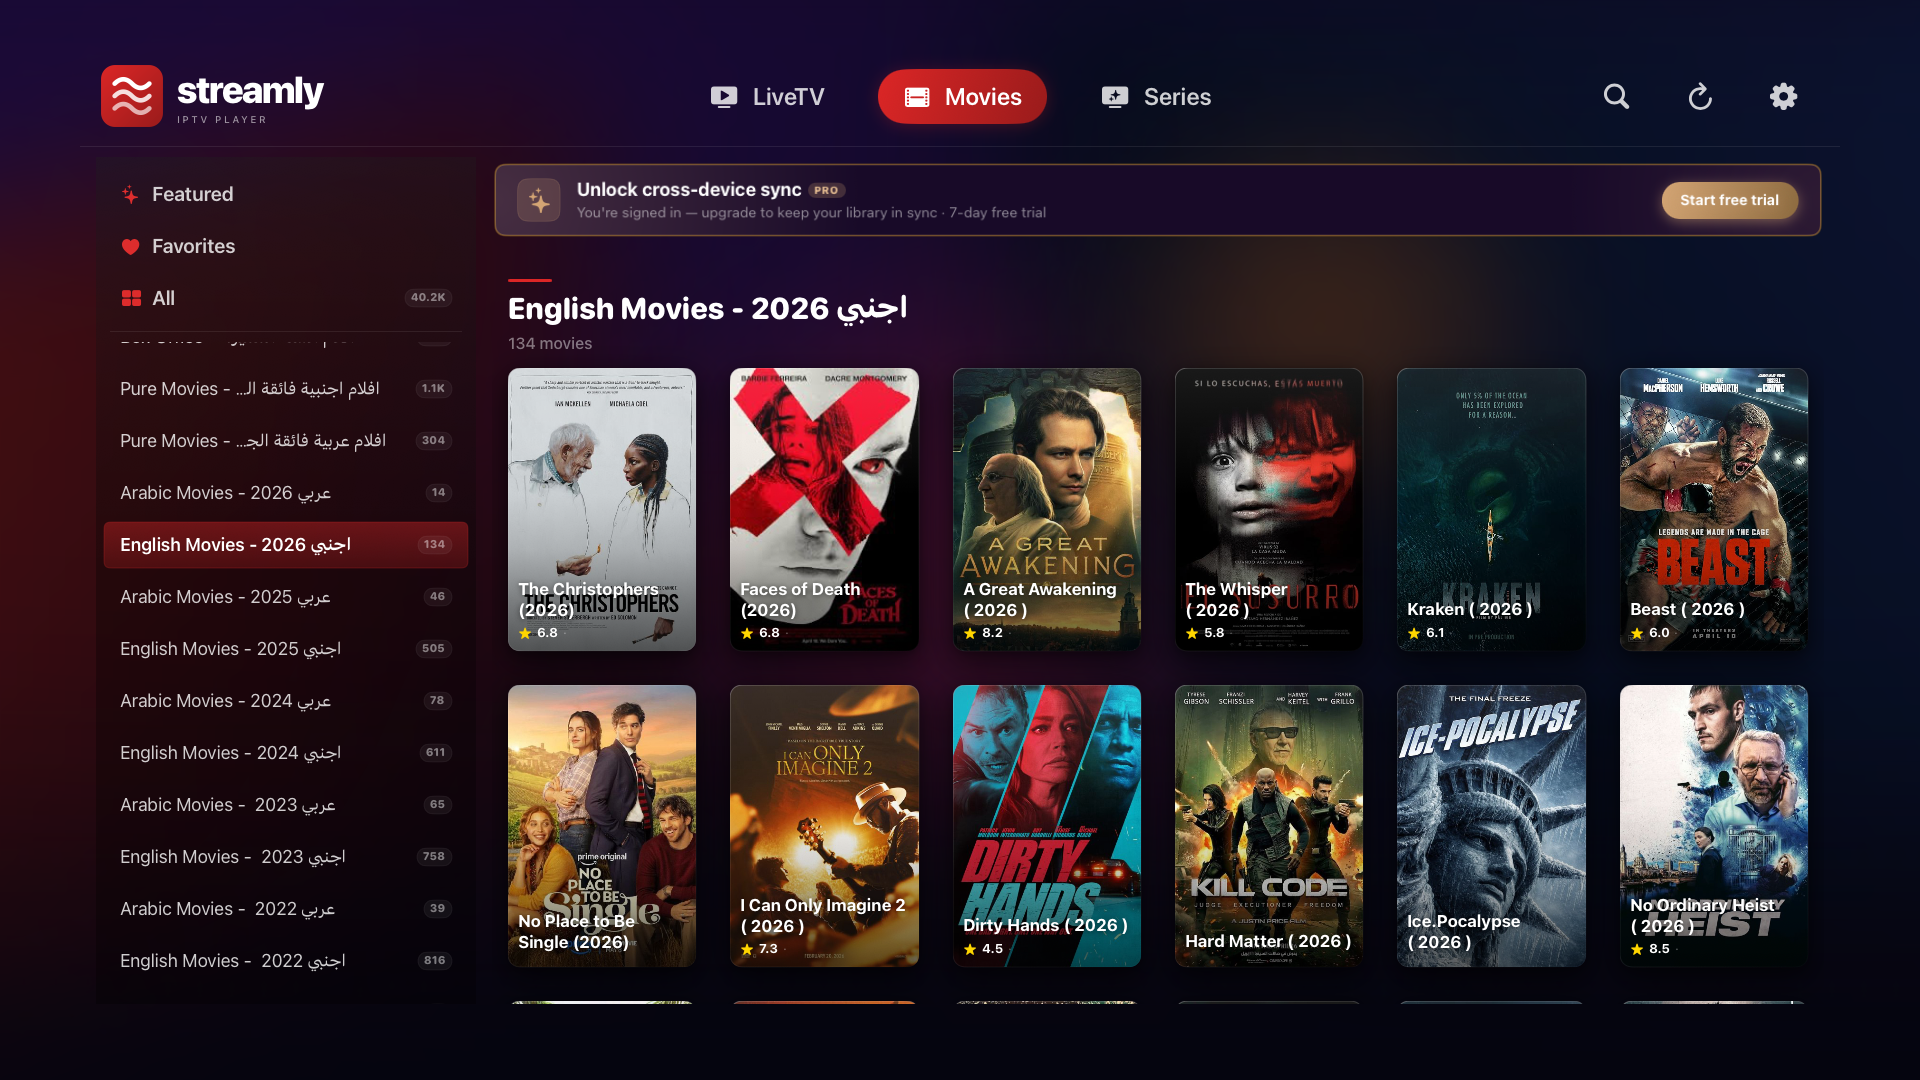Viewport: 1920px width, 1080px height.
Task: Open the search icon
Action: click(1616, 96)
